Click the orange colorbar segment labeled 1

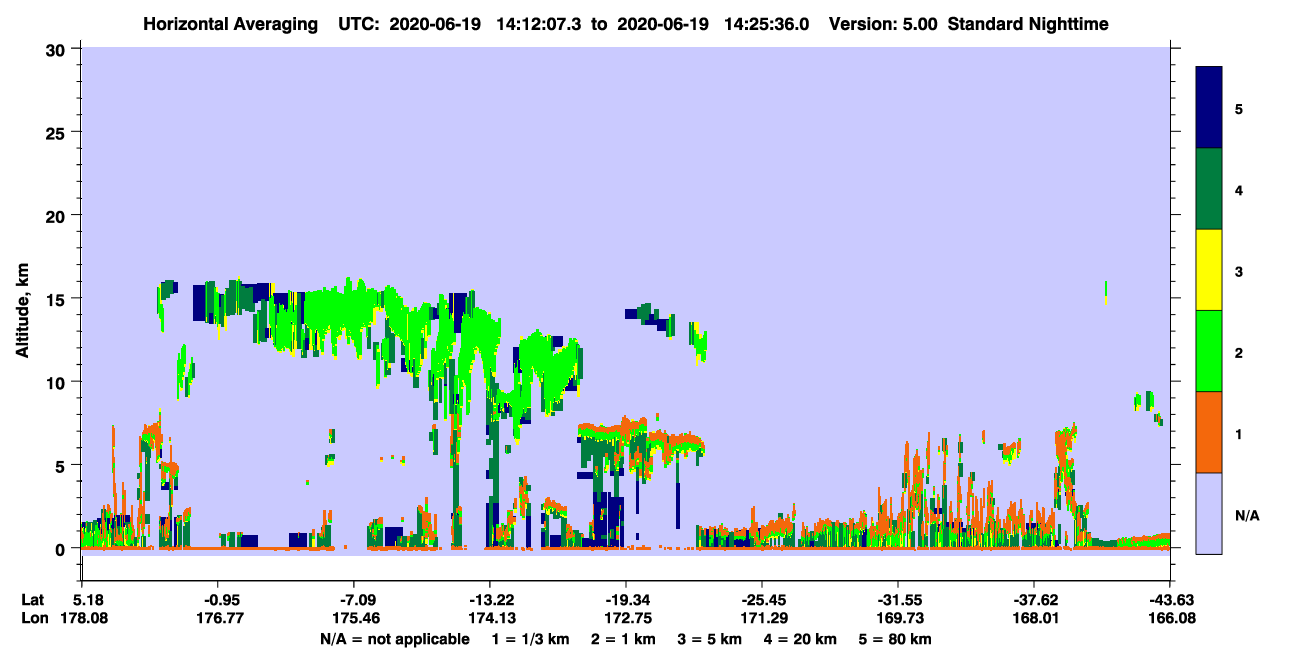(x=1209, y=432)
